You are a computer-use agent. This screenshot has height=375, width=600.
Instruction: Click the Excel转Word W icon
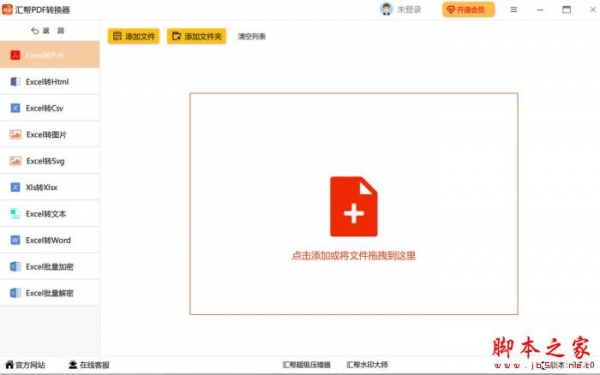click(15, 240)
